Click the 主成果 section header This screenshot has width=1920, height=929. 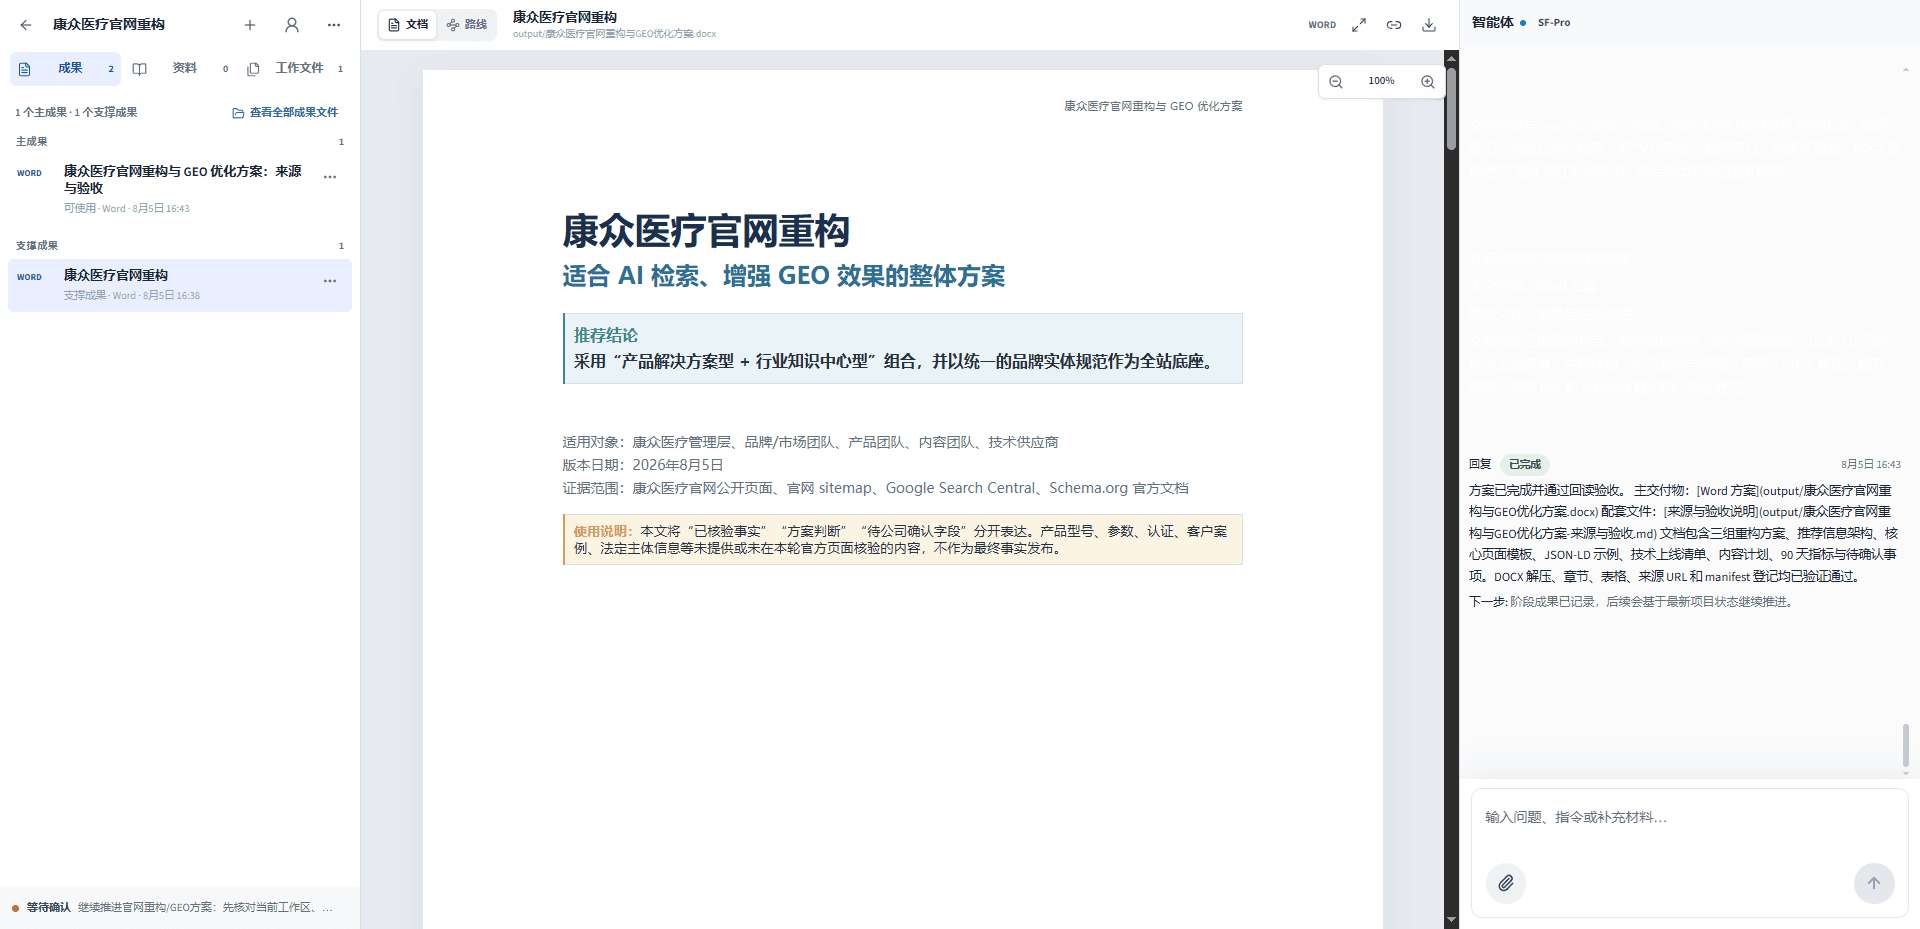(32, 142)
